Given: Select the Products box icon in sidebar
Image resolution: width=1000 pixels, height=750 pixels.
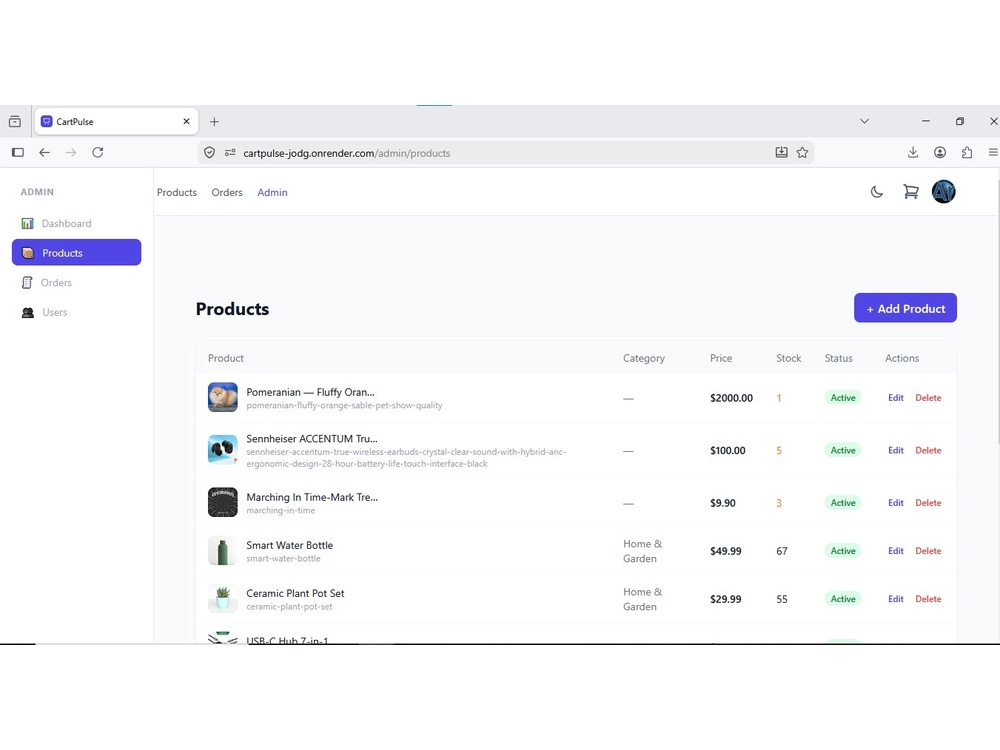Looking at the screenshot, I should 27,253.
